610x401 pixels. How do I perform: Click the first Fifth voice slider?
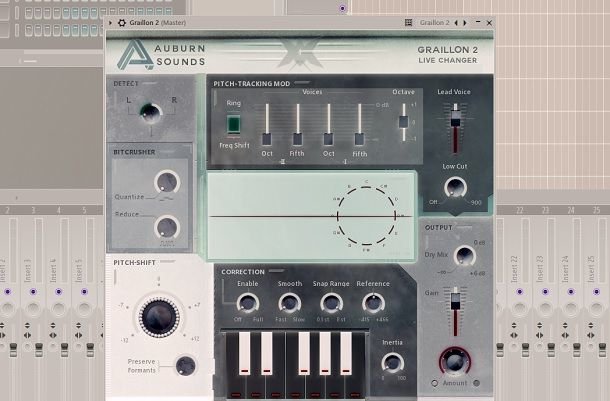pos(298,139)
